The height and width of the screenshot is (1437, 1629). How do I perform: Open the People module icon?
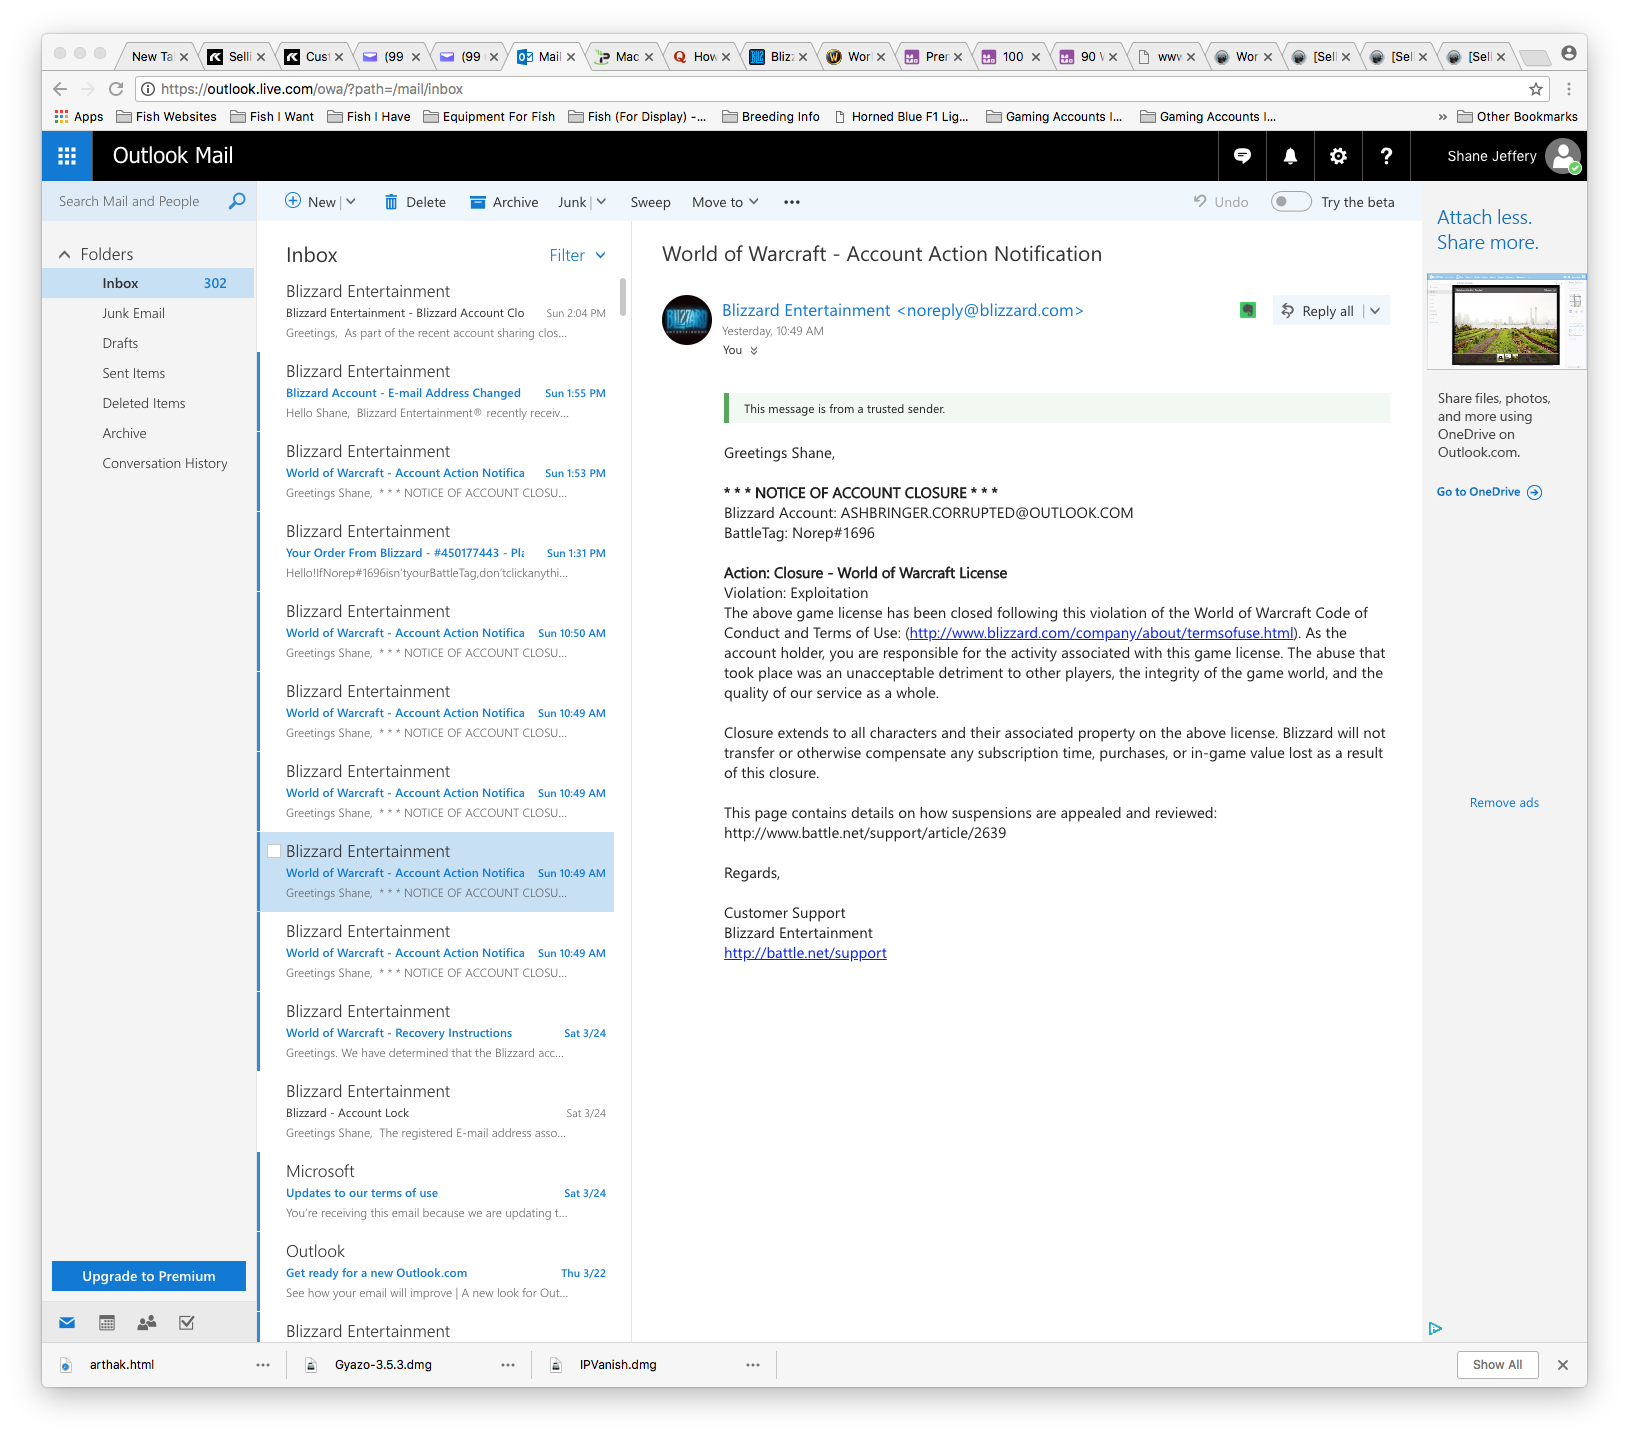tap(147, 1323)
